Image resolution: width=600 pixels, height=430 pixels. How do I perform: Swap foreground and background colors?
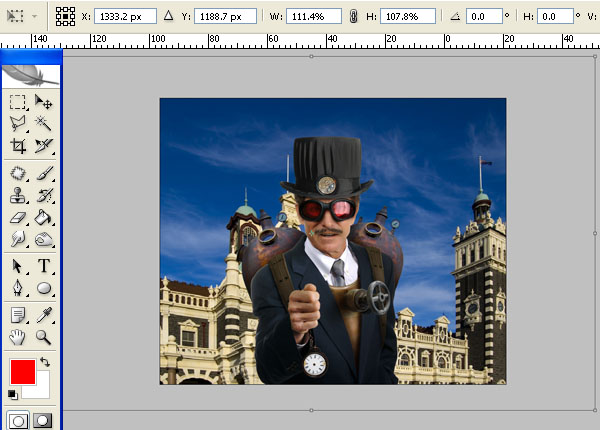(x=45, y=362)
